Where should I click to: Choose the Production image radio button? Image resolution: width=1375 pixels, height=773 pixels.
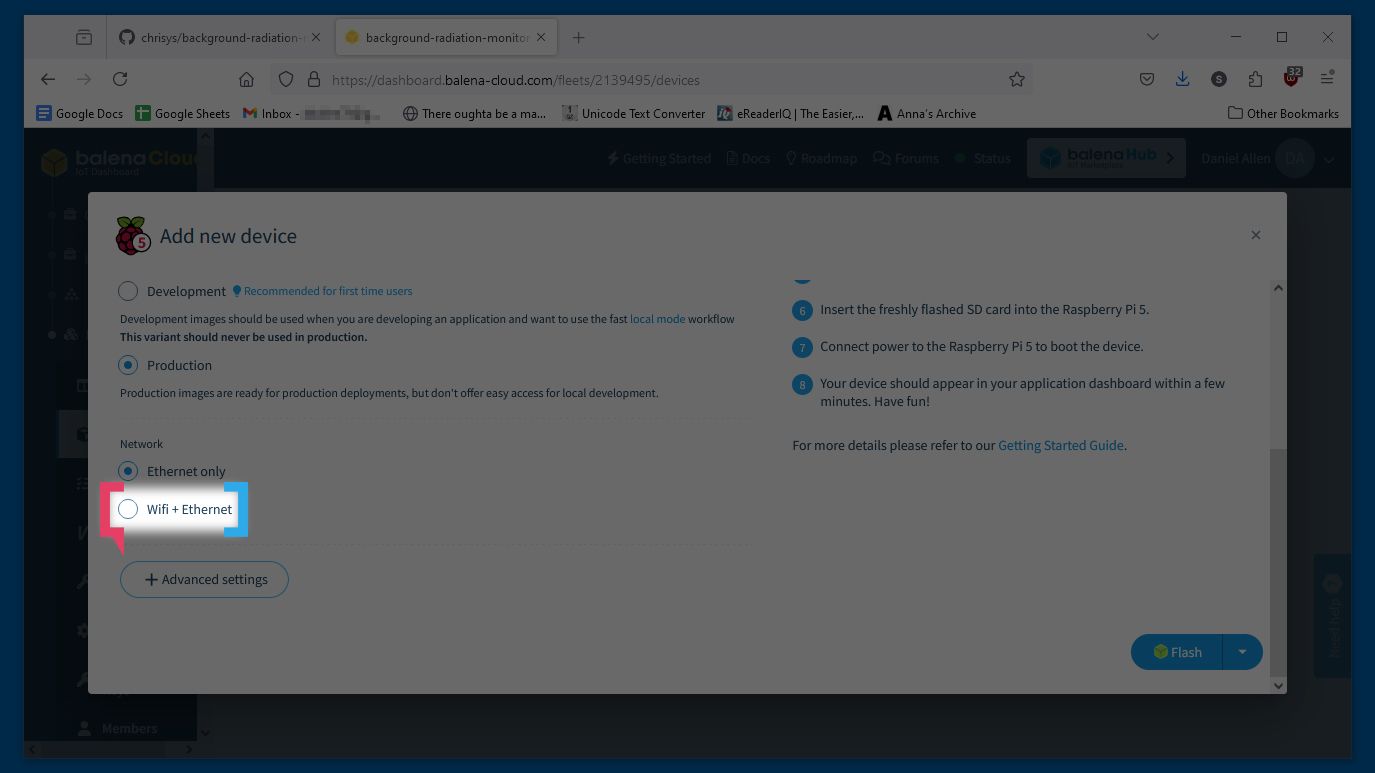pos(128,365)
